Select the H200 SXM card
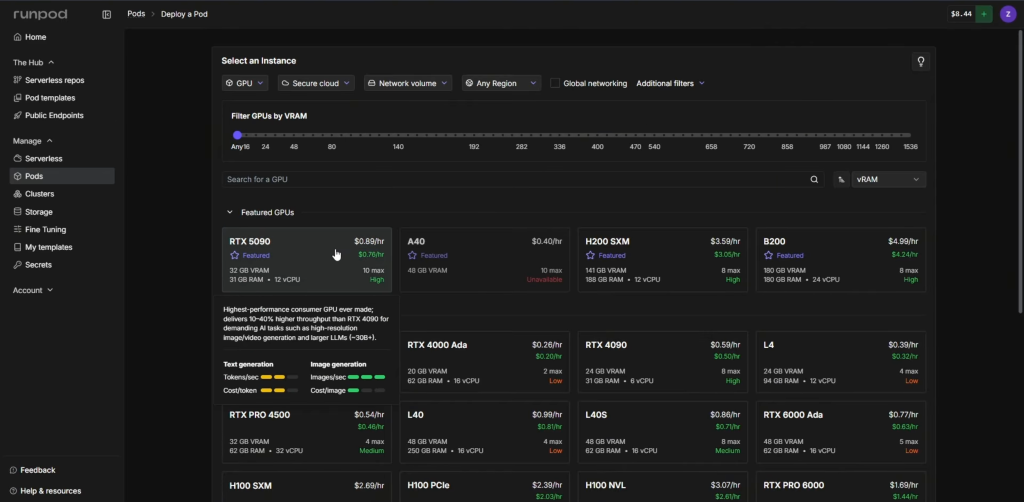Screen dimensions: 1024x502 coord(663,260)
